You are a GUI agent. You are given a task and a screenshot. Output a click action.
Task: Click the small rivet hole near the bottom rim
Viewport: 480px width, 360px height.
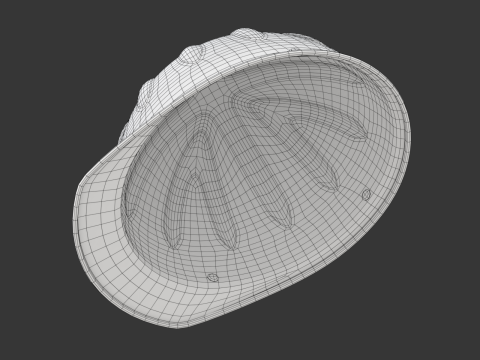tap(212, 277)
